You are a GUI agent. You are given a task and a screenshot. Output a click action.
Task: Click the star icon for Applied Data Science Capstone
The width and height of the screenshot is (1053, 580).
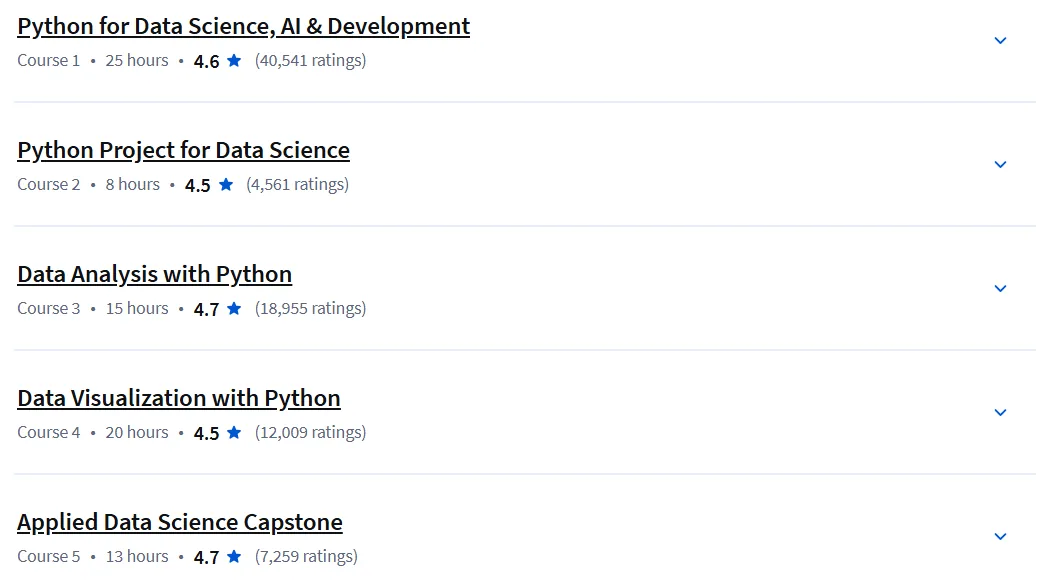(x=234, y=556)
